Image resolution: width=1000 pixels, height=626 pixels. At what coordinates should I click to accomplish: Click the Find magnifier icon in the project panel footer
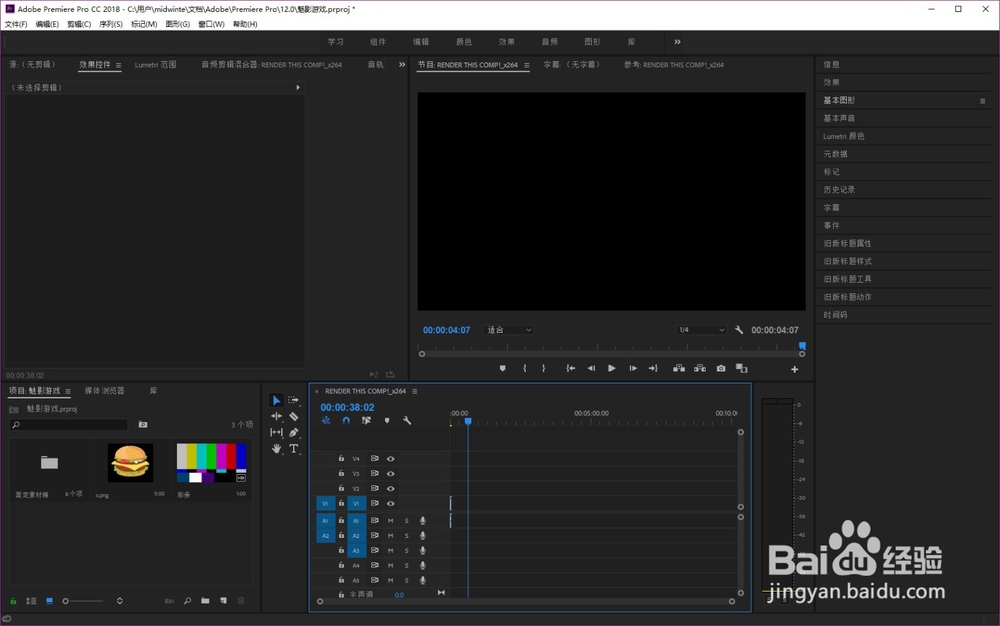[x=188, y=601]
